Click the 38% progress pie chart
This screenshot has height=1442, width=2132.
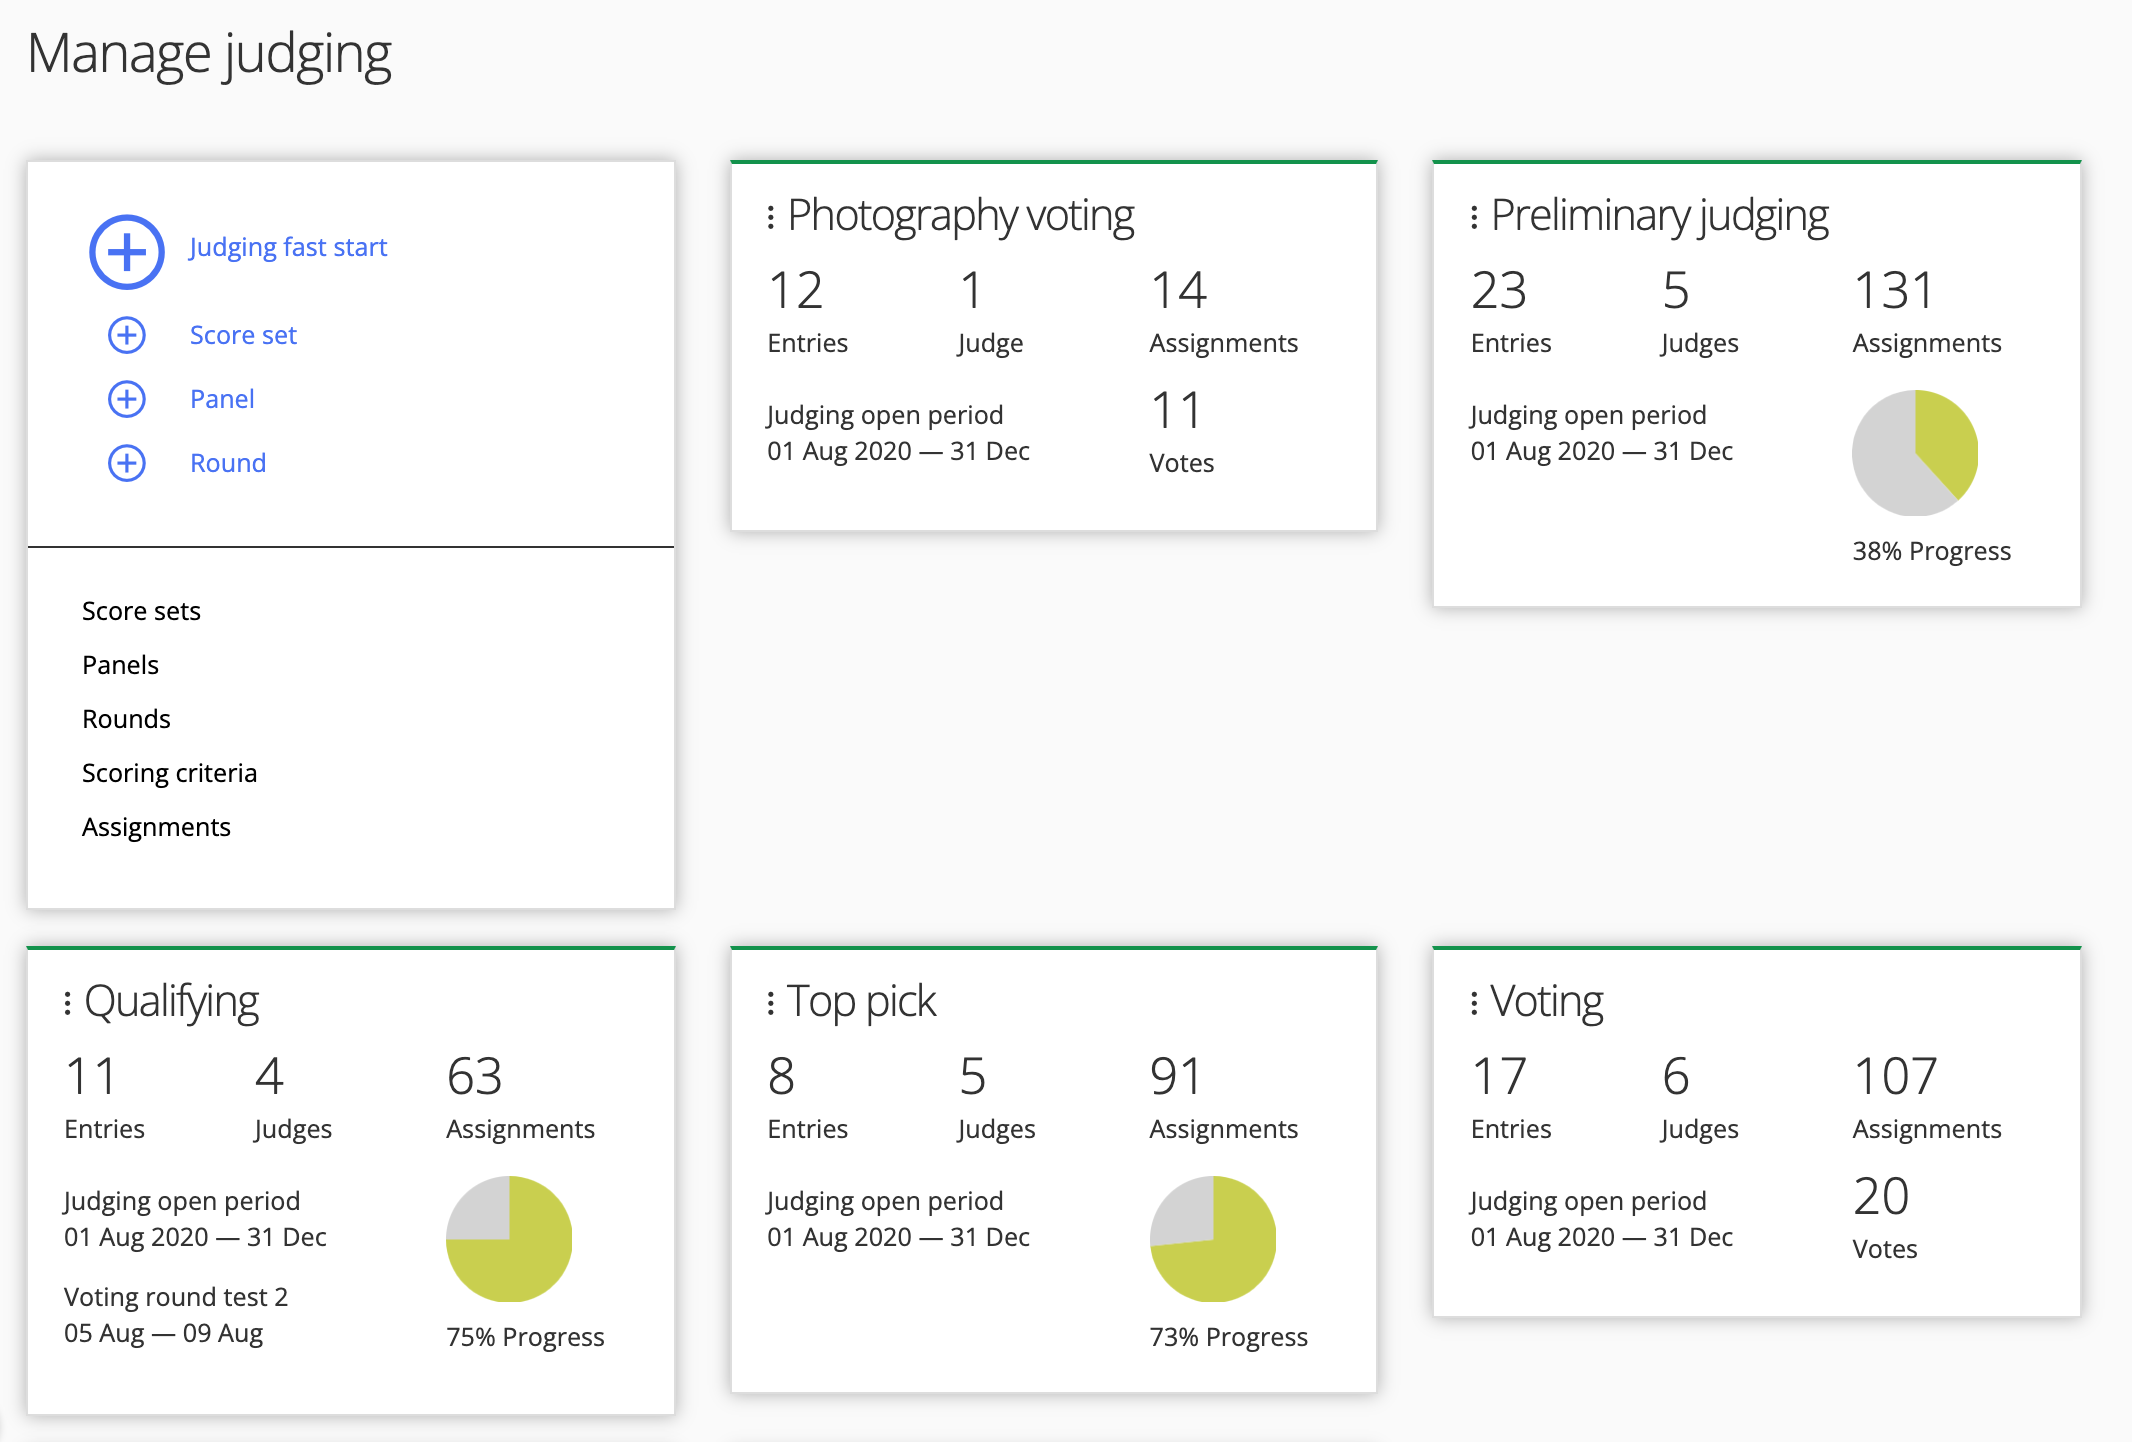coord(1915,453)
